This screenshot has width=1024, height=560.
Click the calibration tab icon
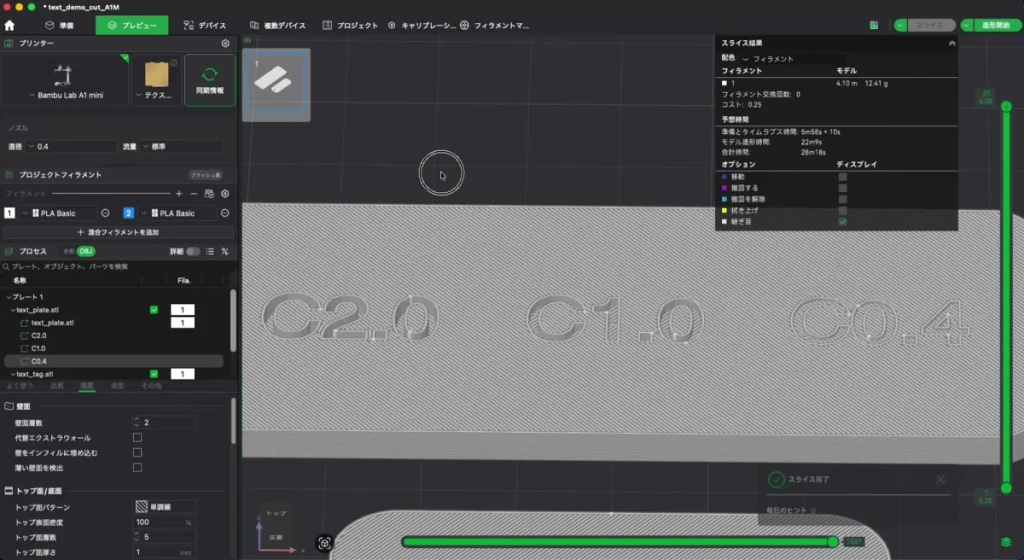[392, 25]
